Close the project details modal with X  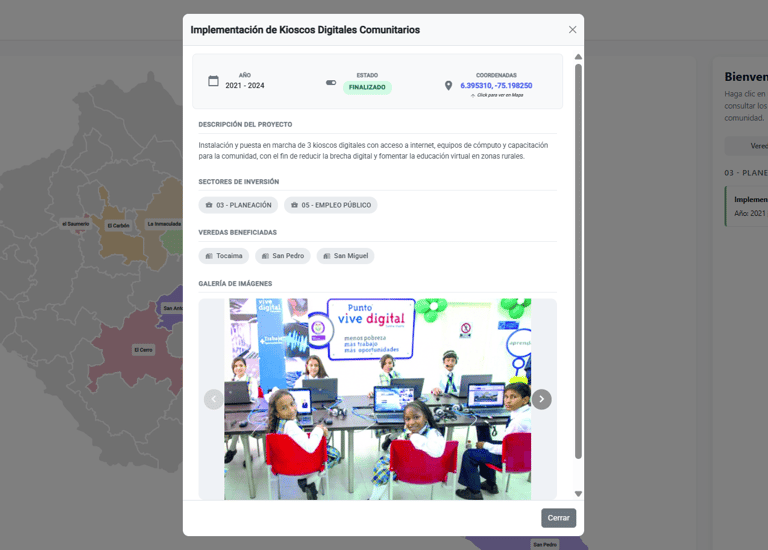(572, 30)
